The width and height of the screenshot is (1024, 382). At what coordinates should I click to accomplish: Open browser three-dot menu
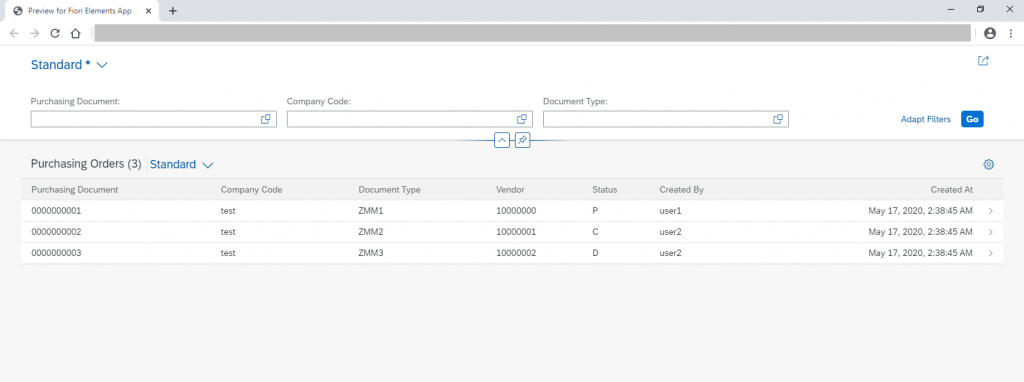click(1011, 33)
